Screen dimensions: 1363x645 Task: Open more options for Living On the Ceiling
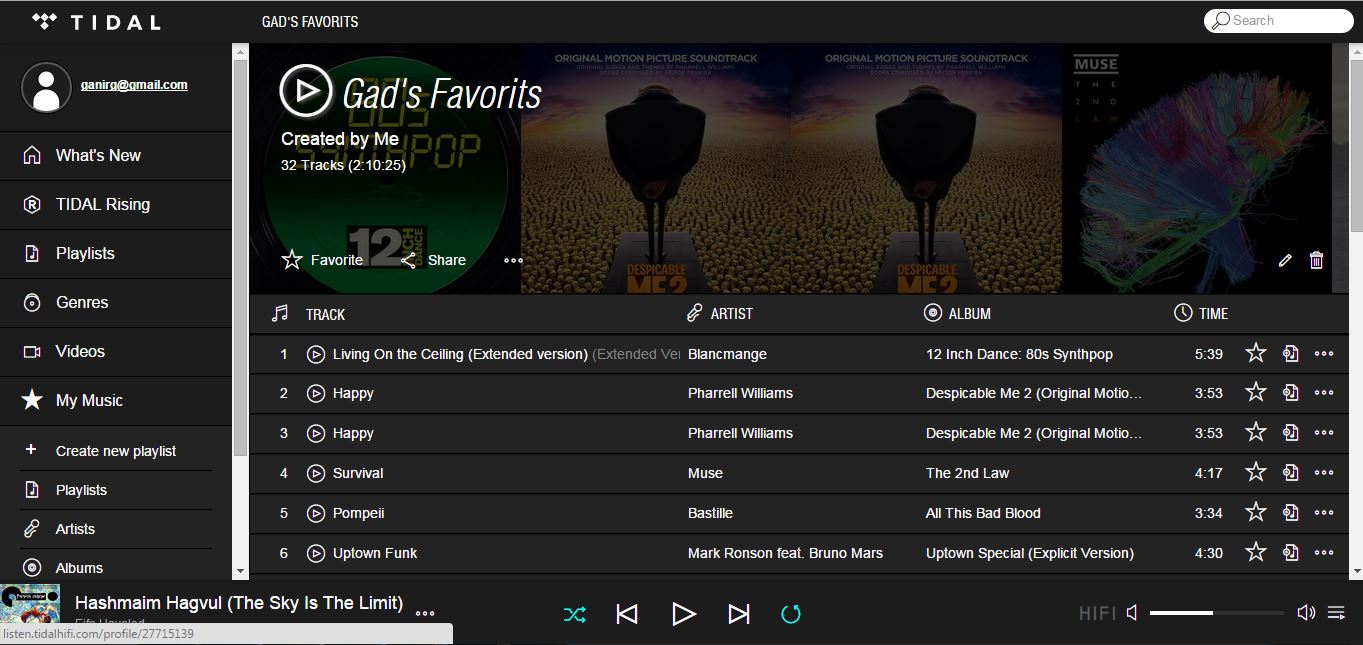(1324, 354)
